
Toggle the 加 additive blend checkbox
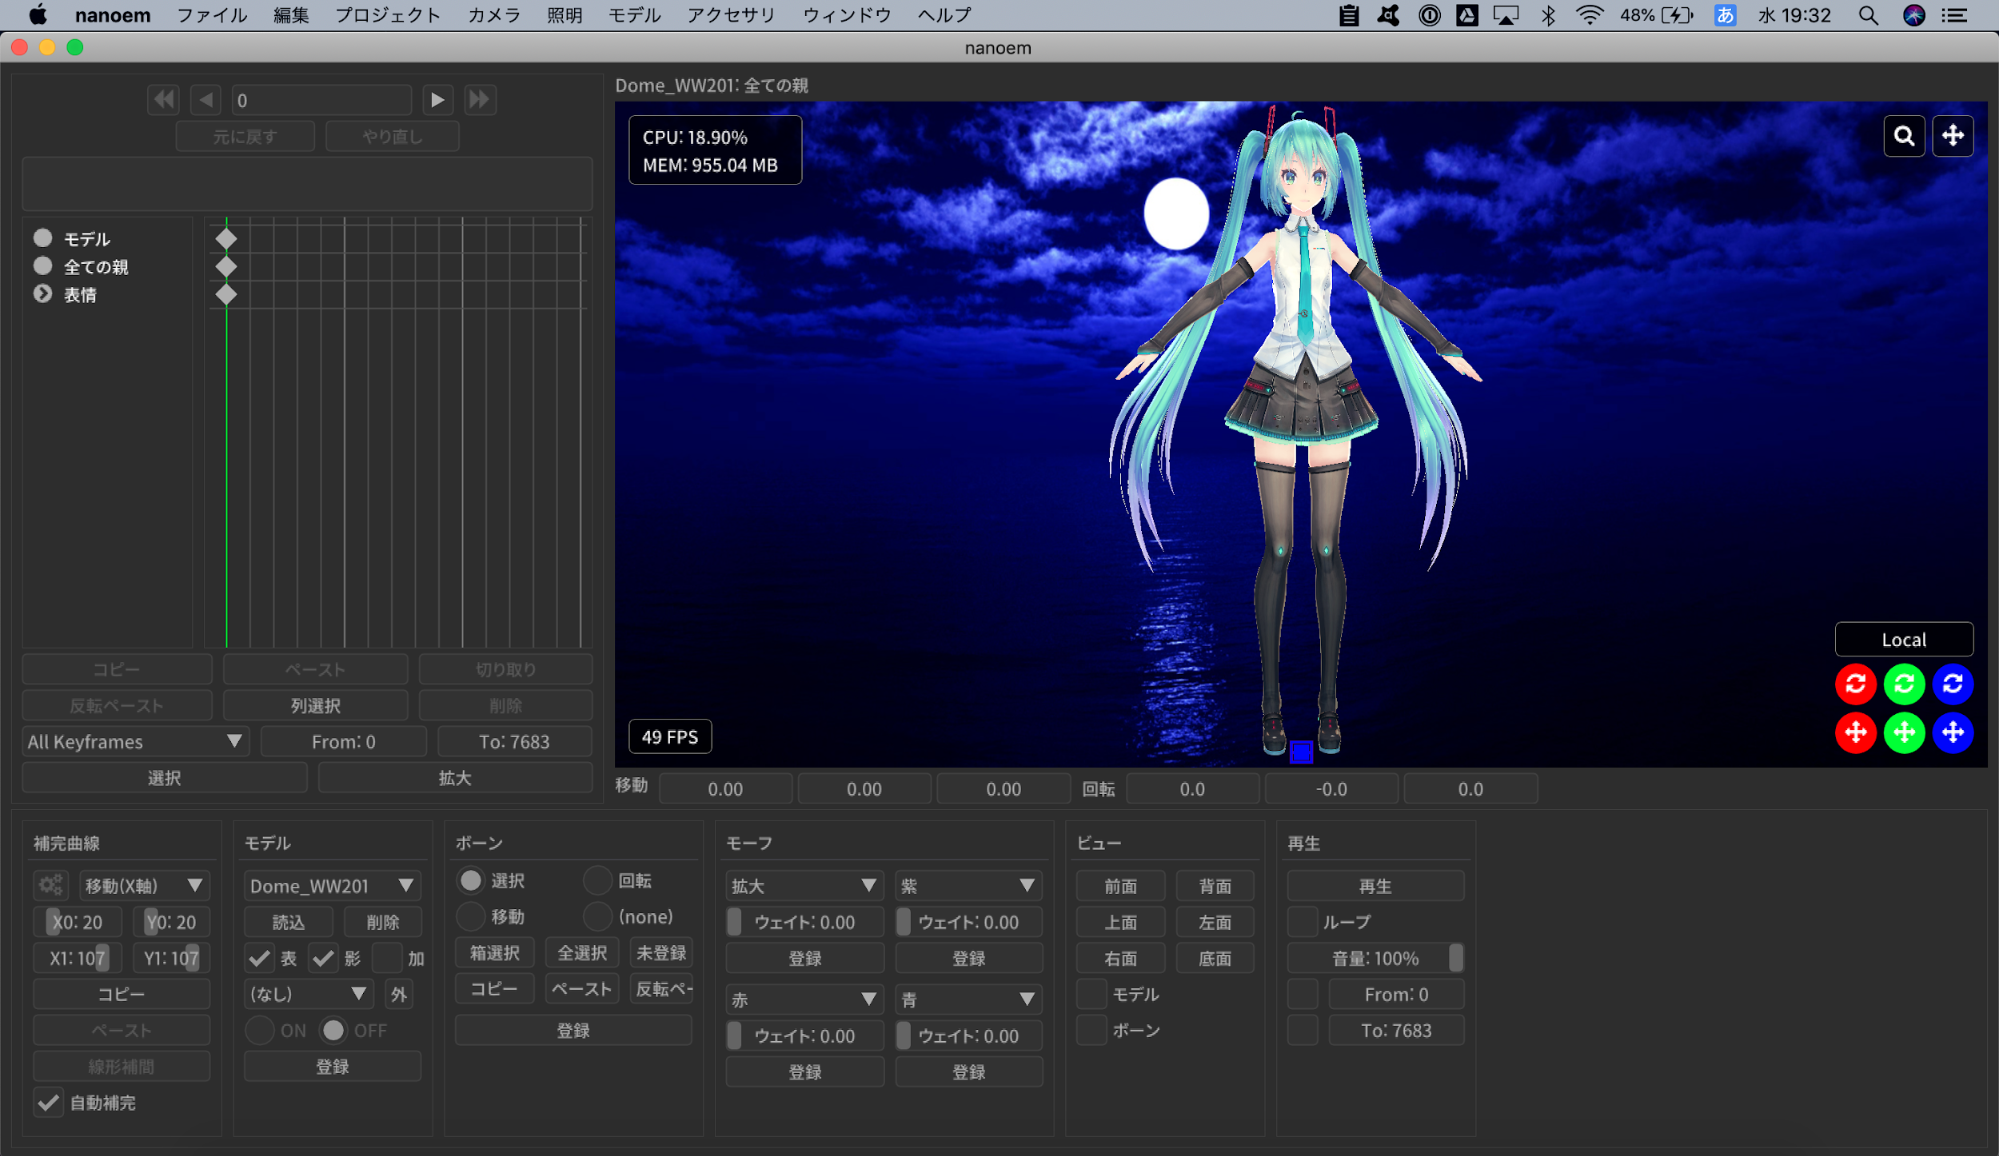point(387,959)
